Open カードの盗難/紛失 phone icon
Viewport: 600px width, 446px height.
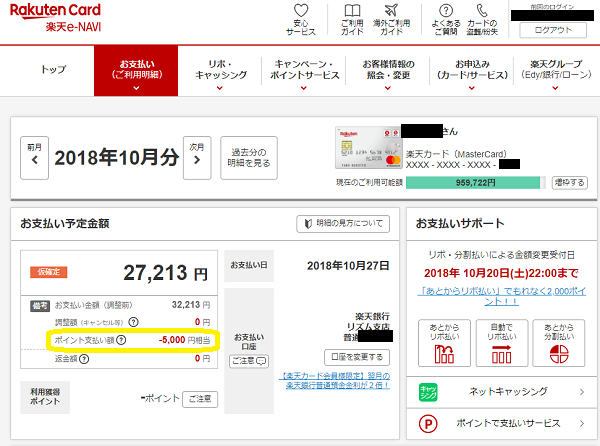pyautogui.click(x=482, y=10)
